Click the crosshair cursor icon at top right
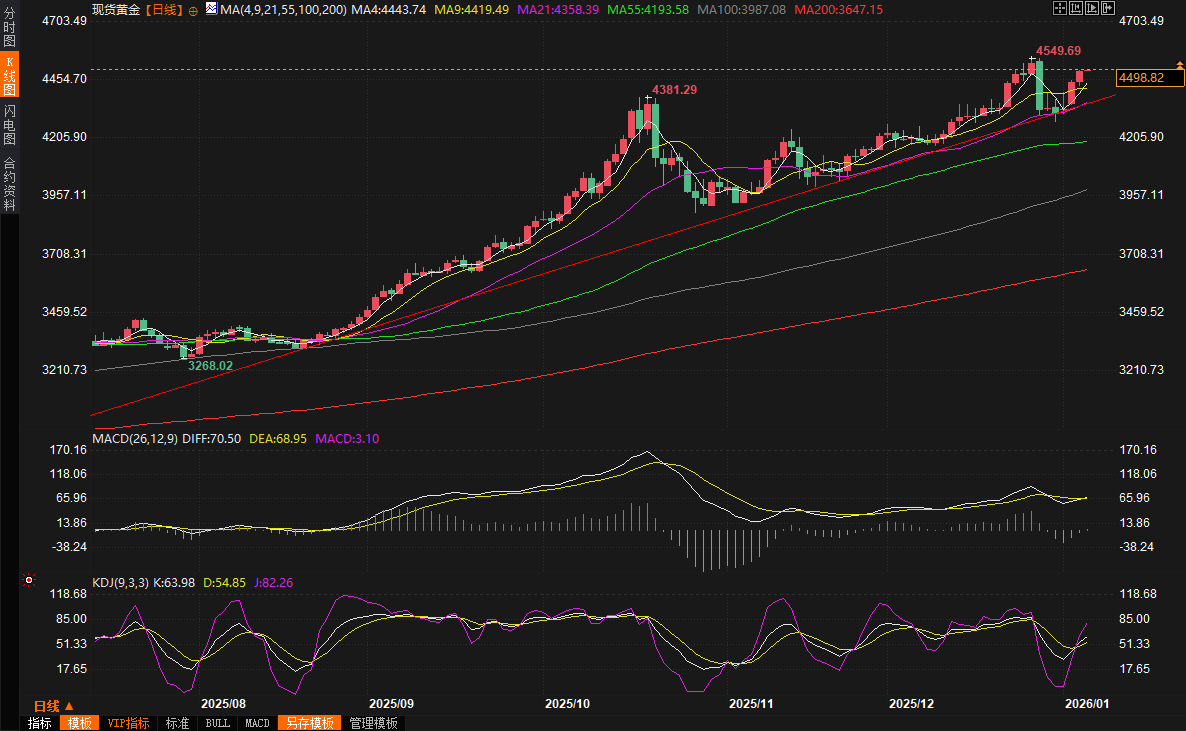Image resolution: width=1186 pixels, height=731 pixels. [1060, 8]
